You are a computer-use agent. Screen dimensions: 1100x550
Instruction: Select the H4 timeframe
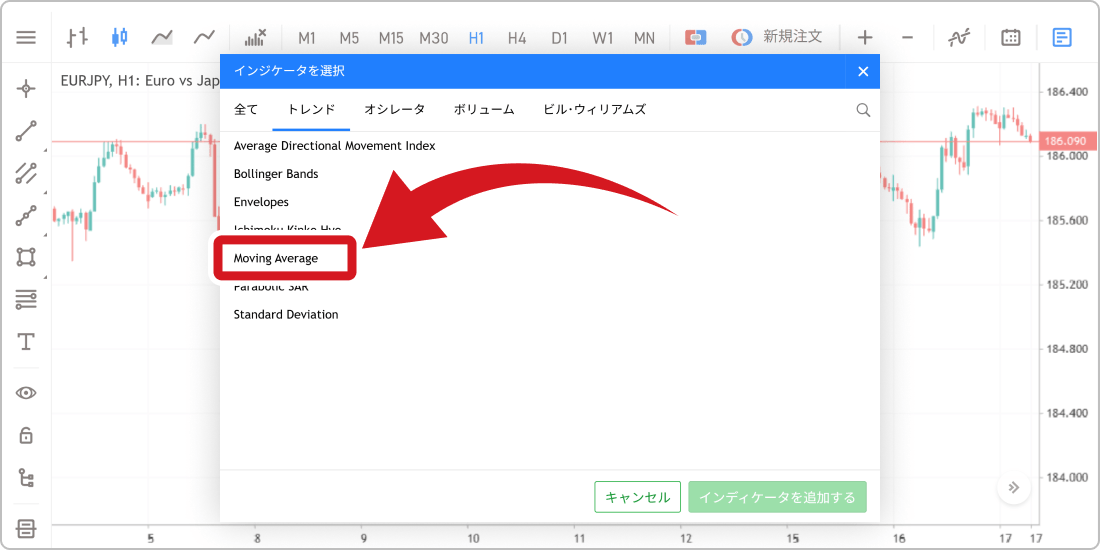(x=517, y=38)
